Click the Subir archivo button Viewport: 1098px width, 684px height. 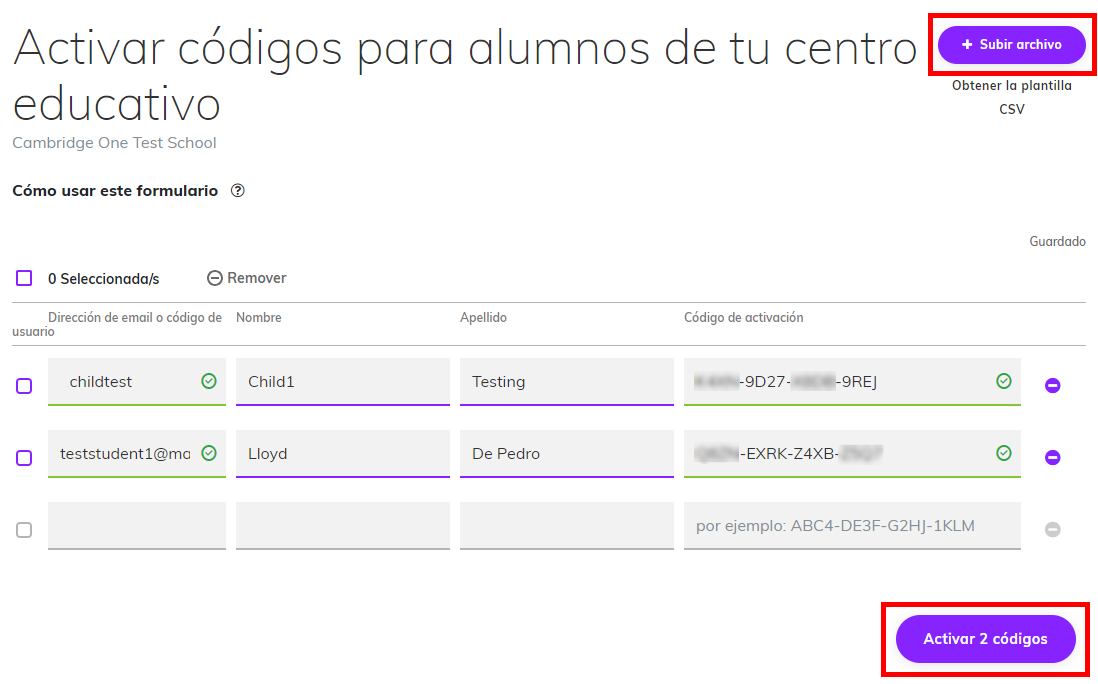pyautogui.click(x=1012, y=45)
